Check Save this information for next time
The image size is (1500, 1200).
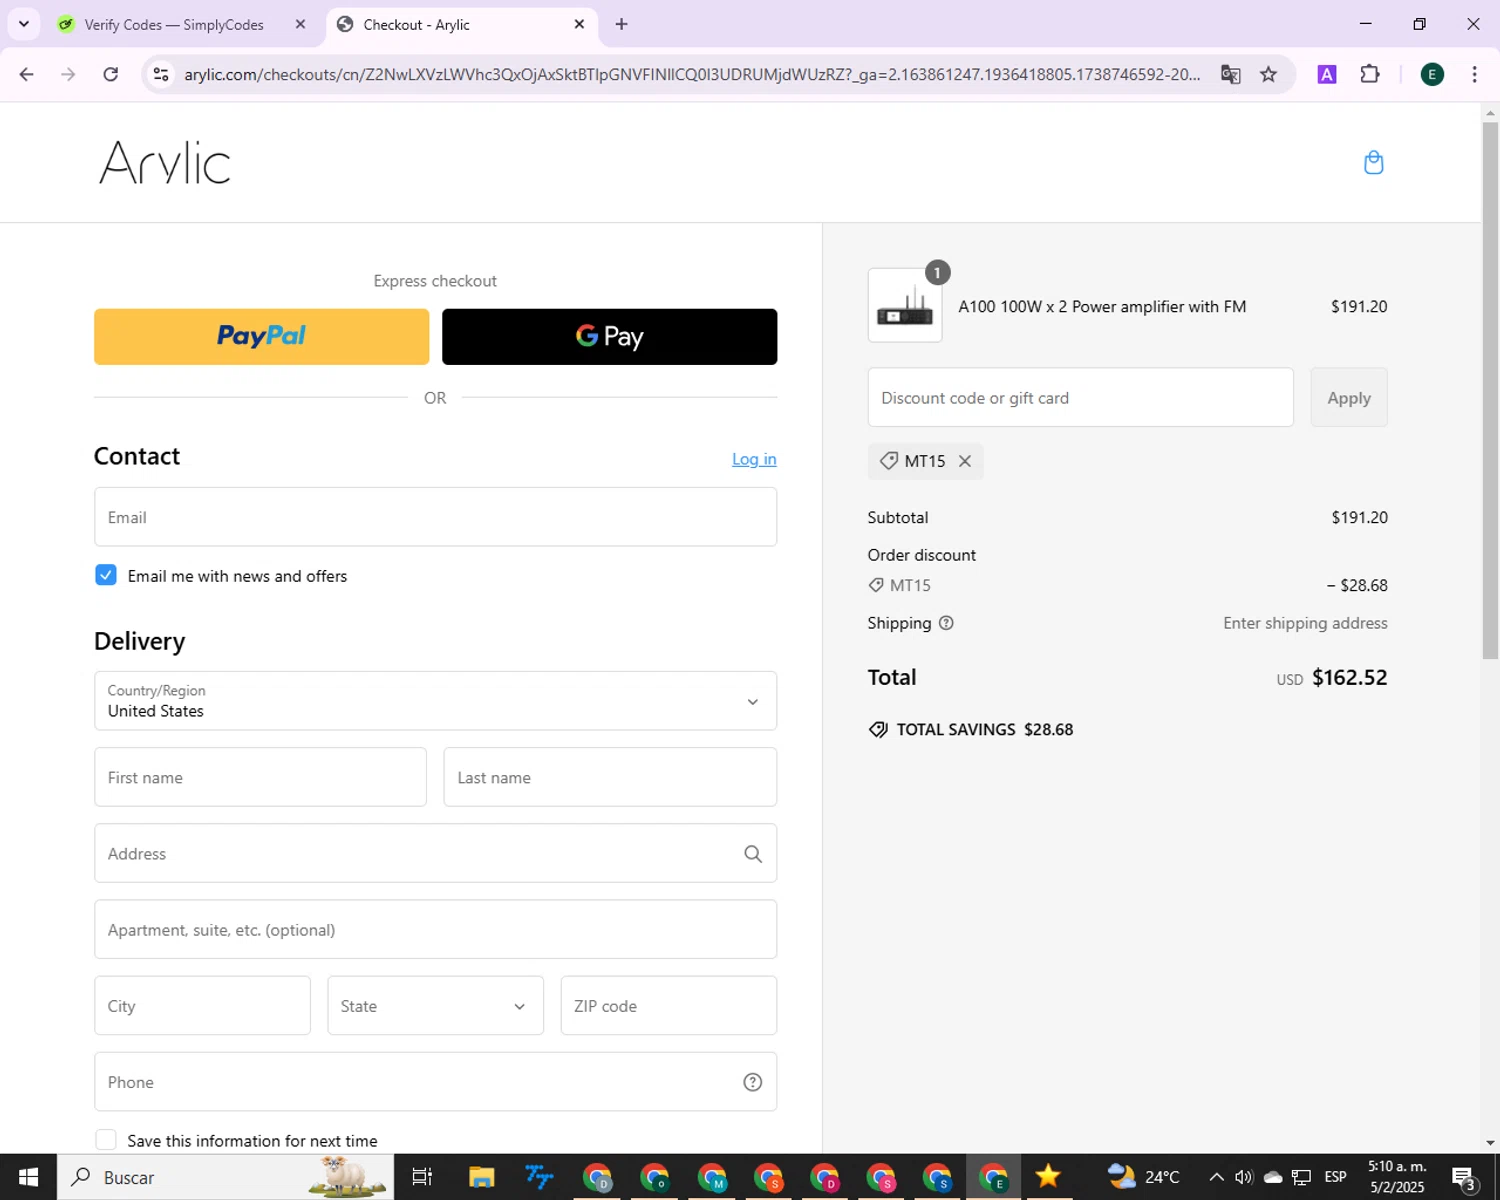click(x=105, y=1140)
